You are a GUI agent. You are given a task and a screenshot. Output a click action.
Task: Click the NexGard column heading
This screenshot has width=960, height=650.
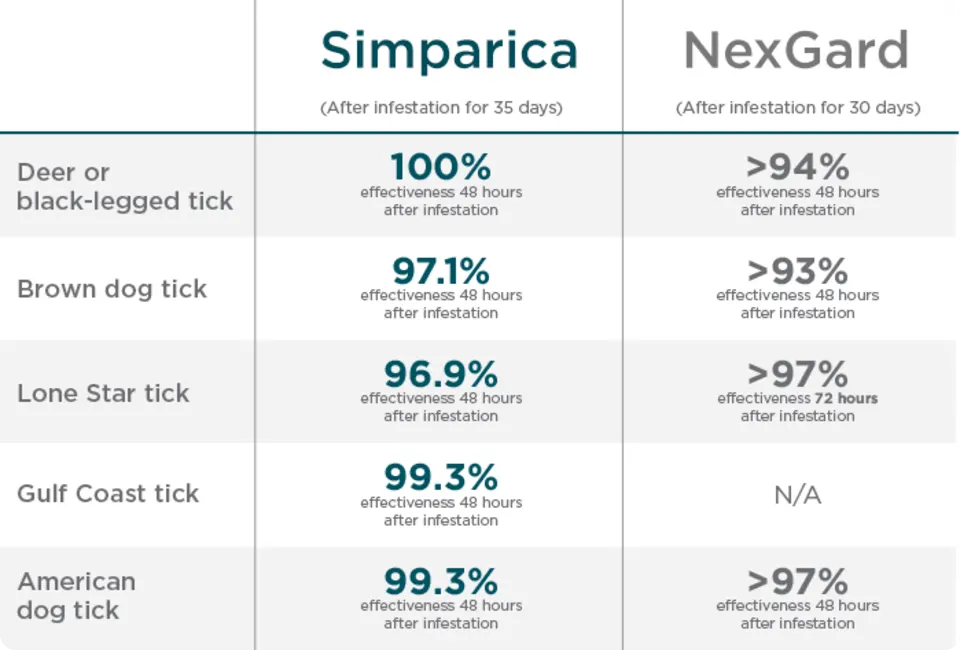796,51
